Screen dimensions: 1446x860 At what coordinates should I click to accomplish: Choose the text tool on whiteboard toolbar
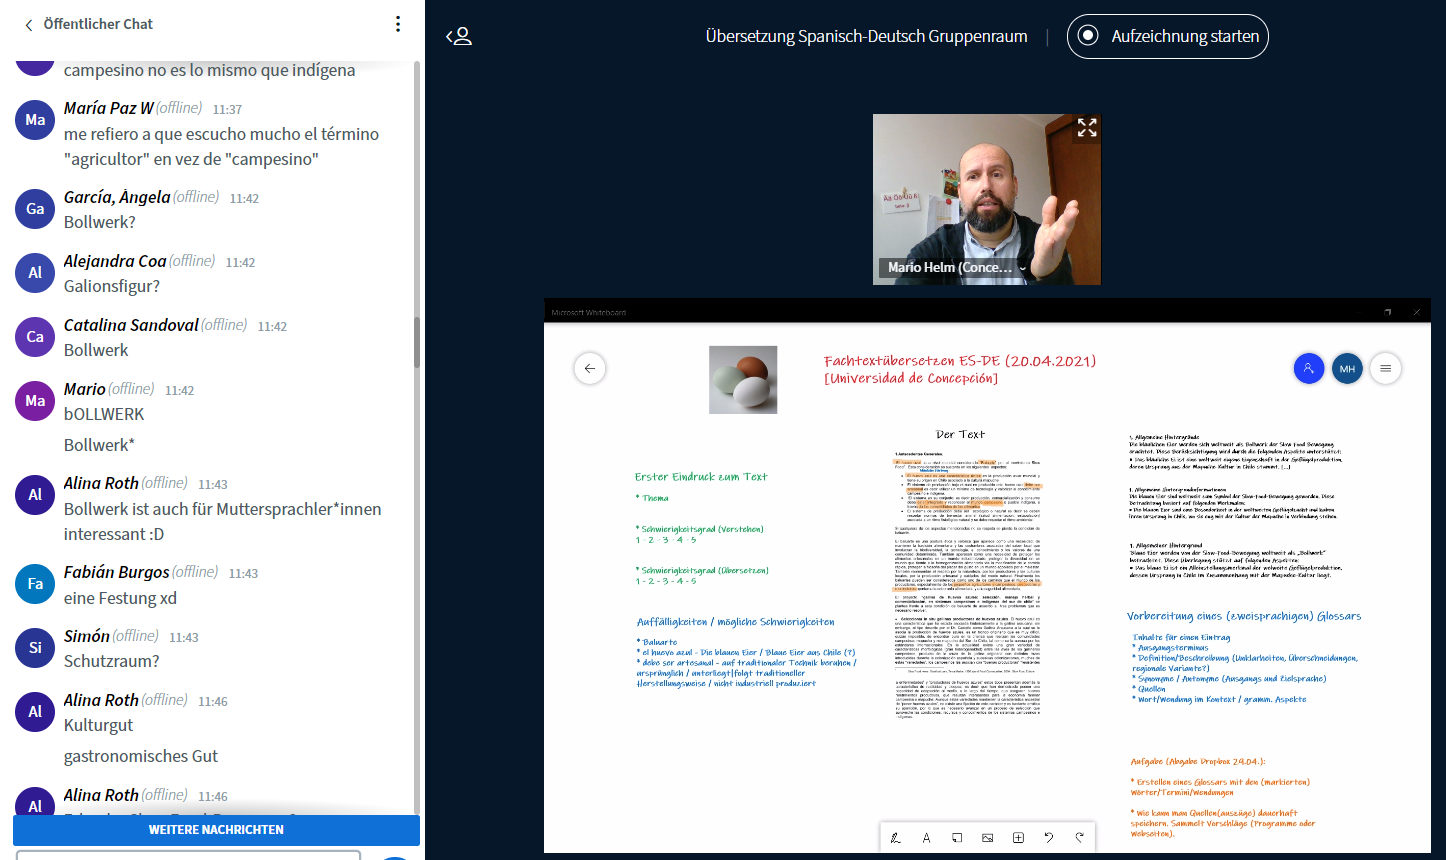[926, 838]
